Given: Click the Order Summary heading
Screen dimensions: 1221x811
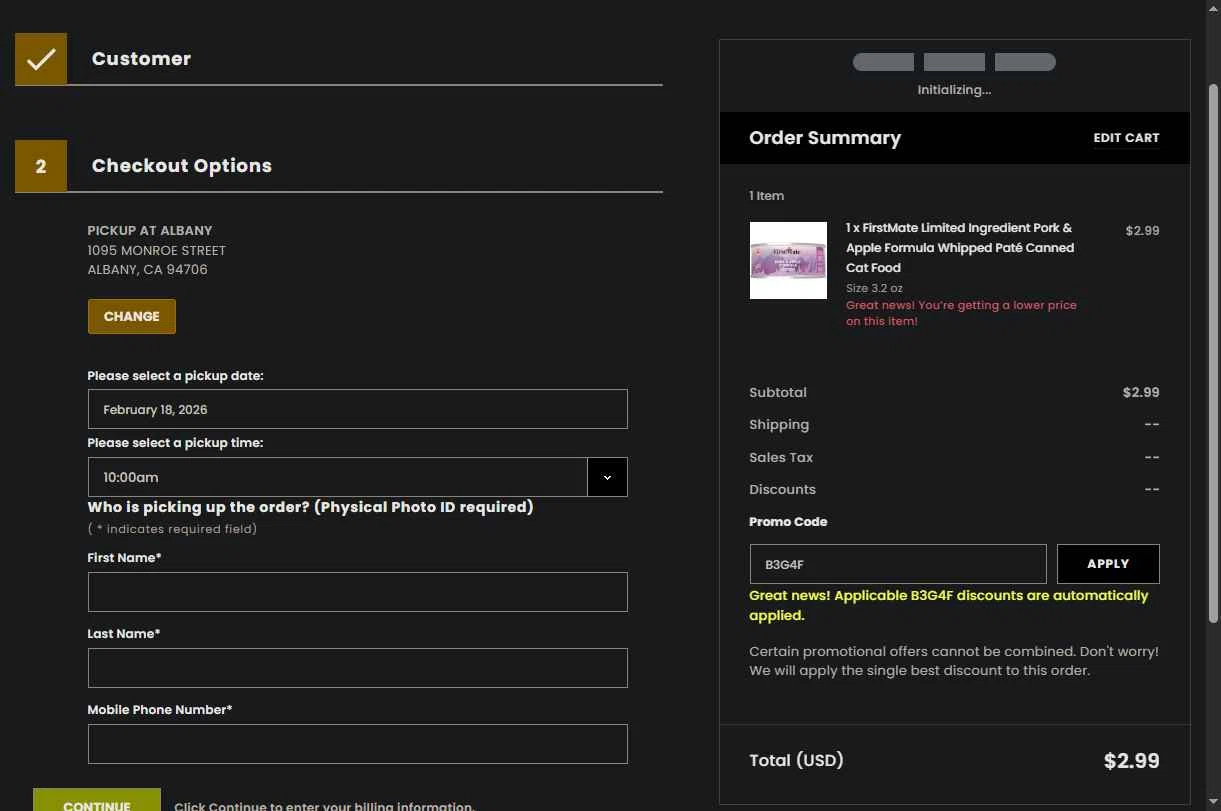Looking at the screenshot, I should click(825, 138).
